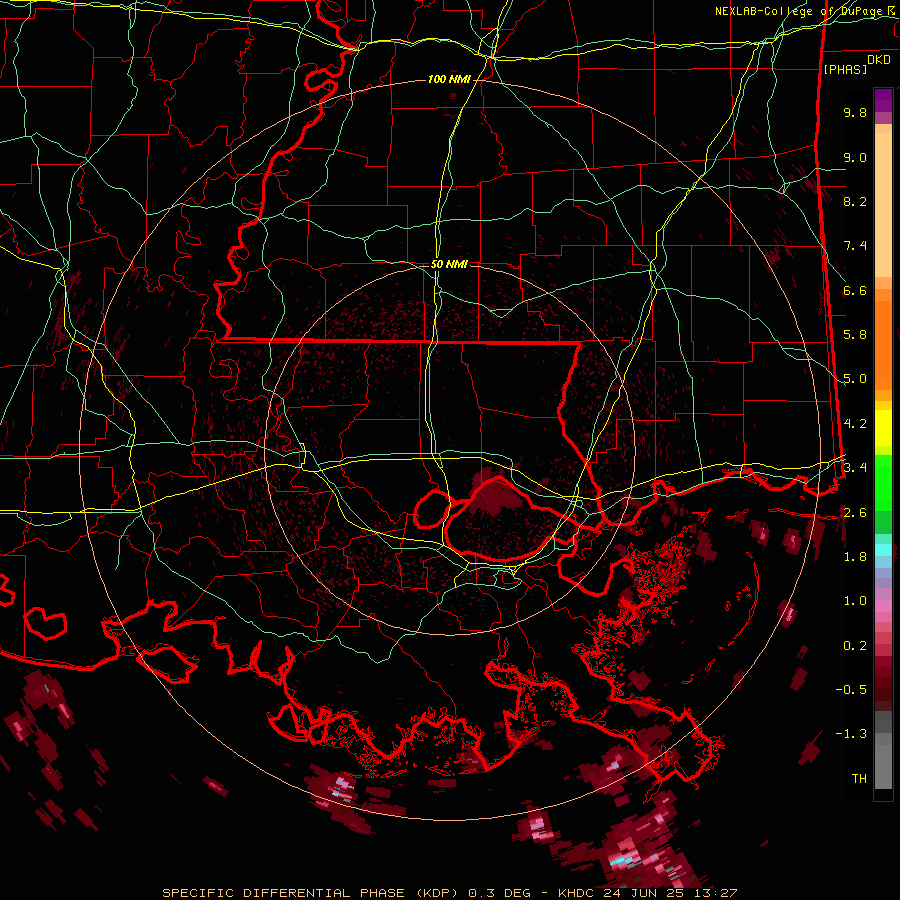Screen dimensions: 900x900
Task: Click the 5.0 legend value
Action: click(855, 379)
